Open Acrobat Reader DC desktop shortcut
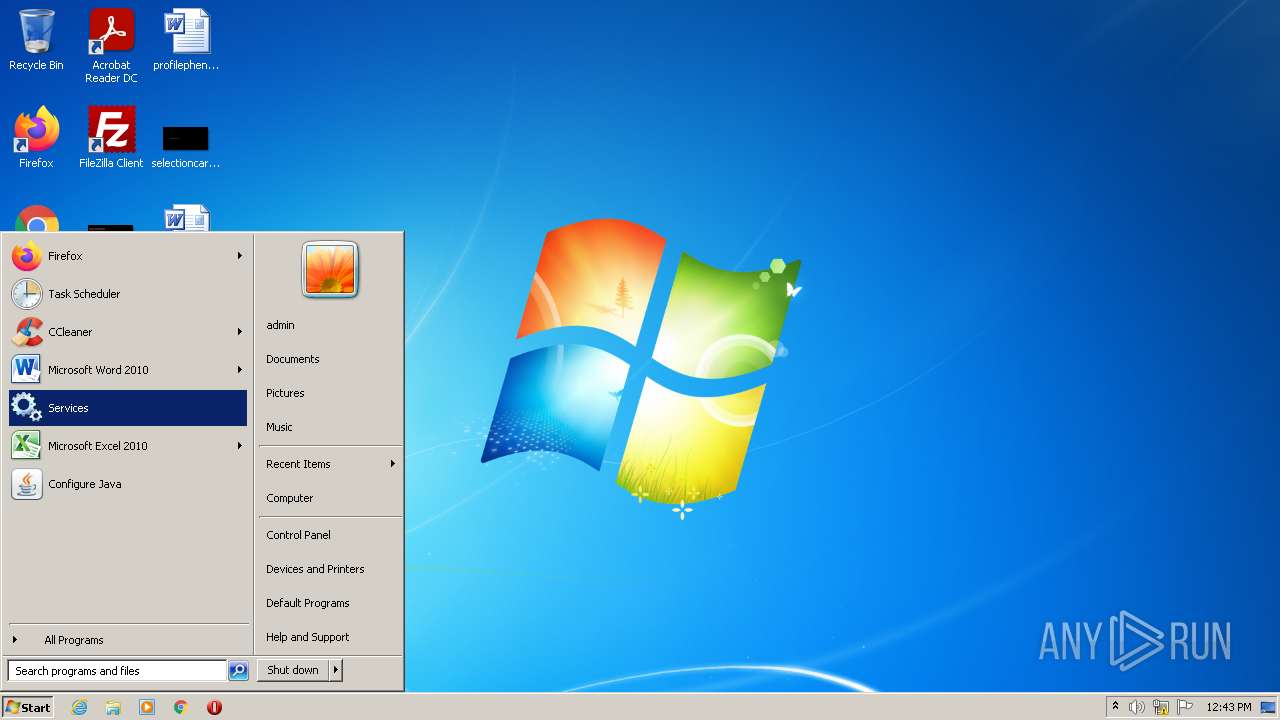The image size is (1280, 720). click(x=111, y=45)
